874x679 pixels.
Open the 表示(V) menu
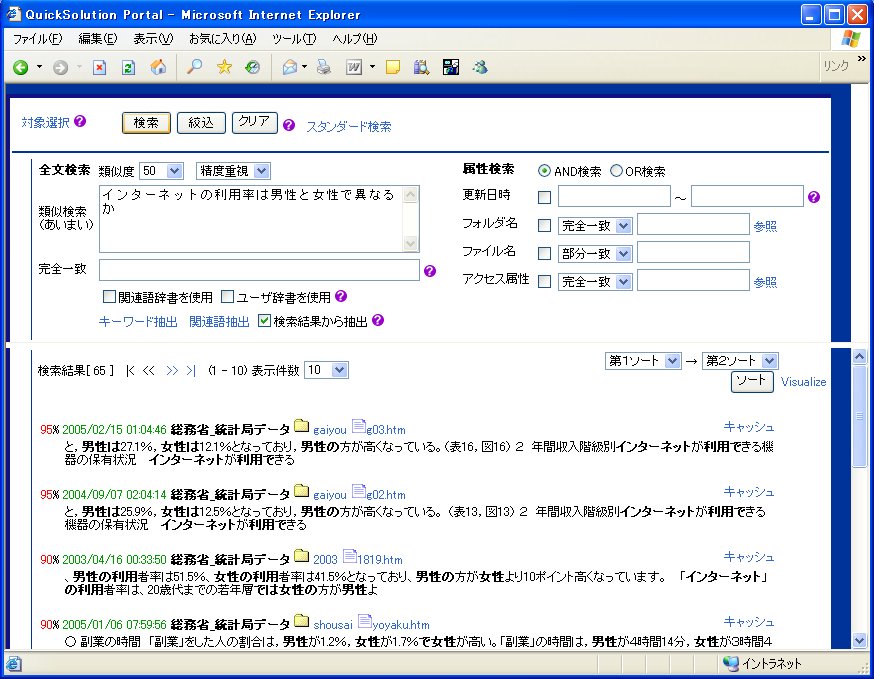click(x=153, y=38)
